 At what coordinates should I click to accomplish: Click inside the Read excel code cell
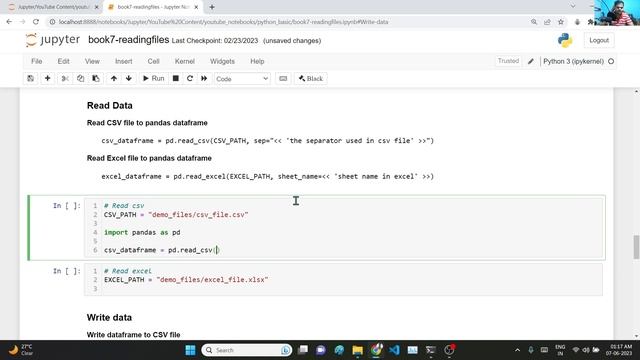tap(343, 280)
